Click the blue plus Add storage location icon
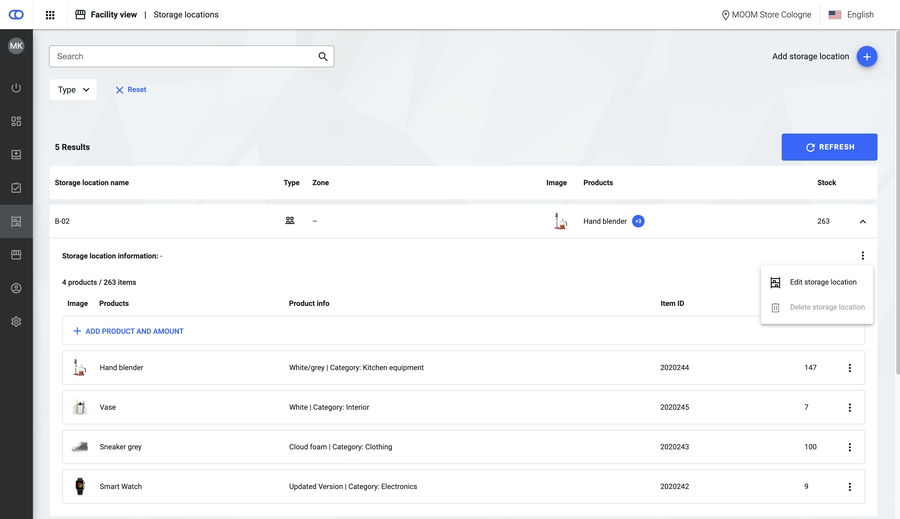This screenshot has width=900, height=519. pos(867,57)
